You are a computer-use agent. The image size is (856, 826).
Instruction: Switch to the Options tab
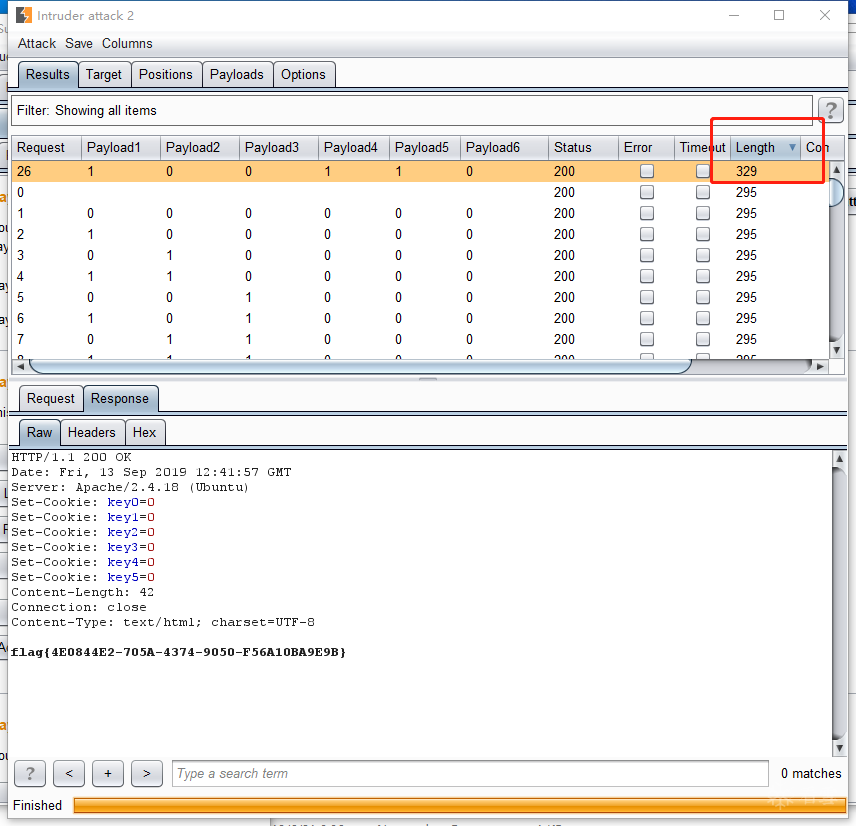[303, 74]
